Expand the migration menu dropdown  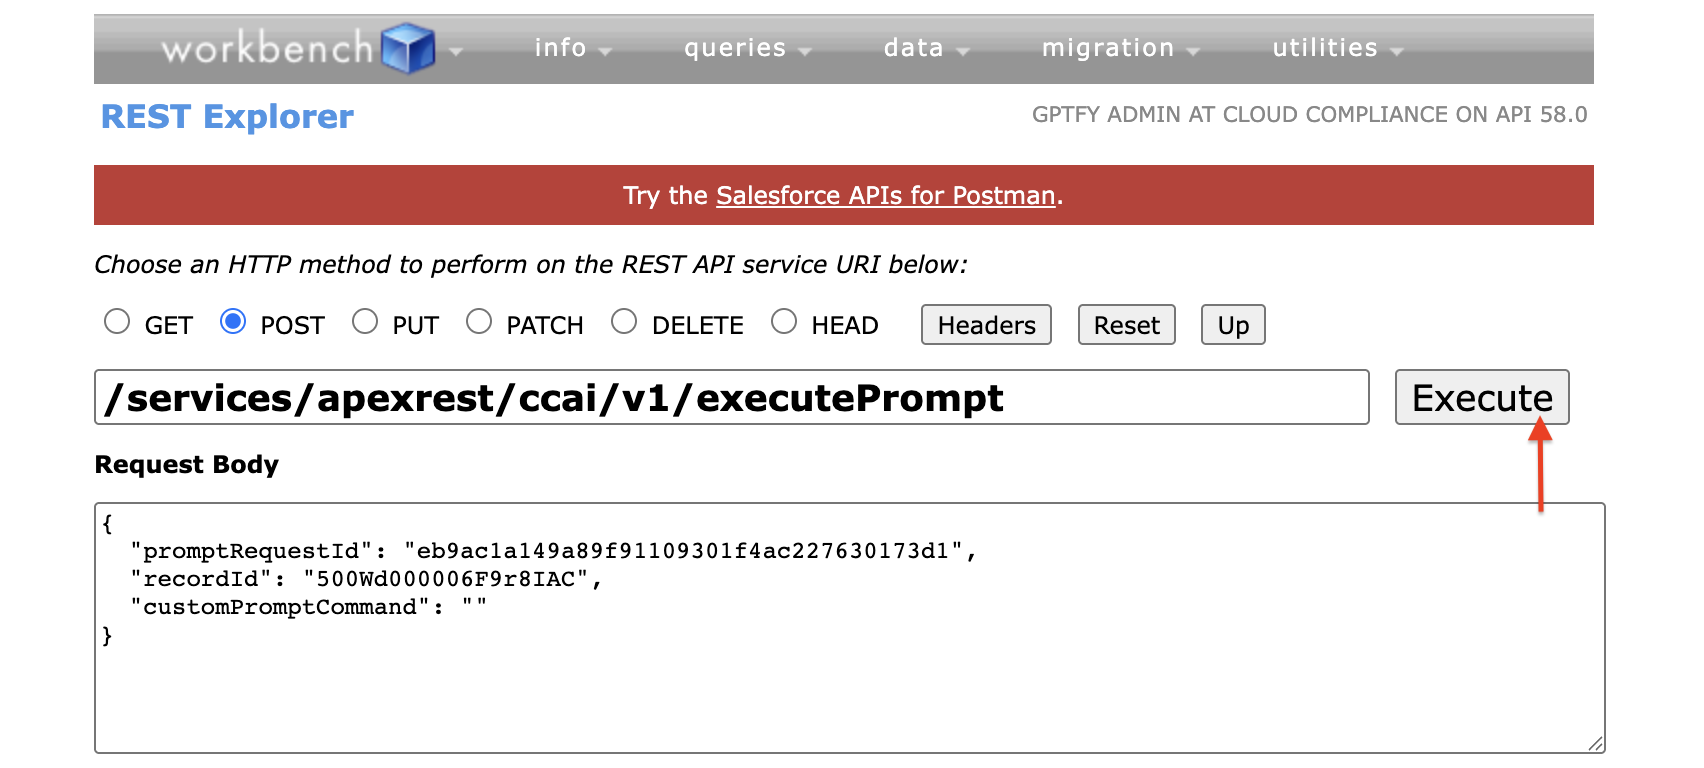pos(1119,48)
